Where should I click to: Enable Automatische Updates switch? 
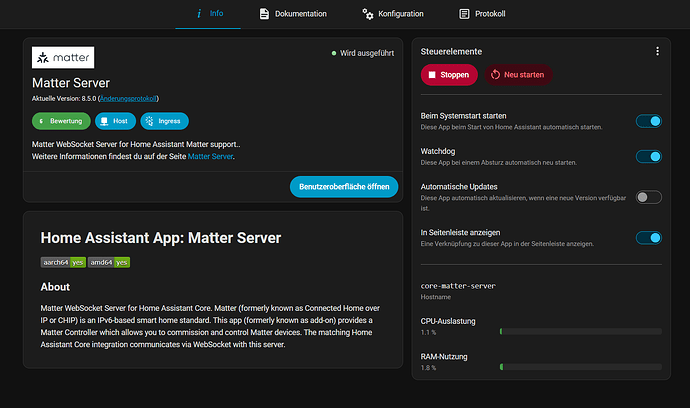point(649,197)
